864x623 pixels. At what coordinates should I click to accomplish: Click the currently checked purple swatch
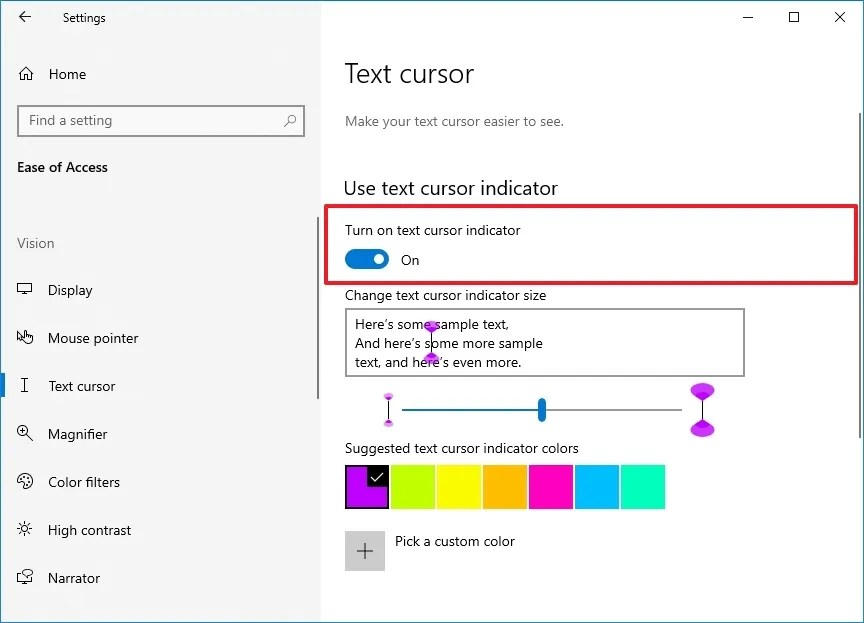(366, 487)
